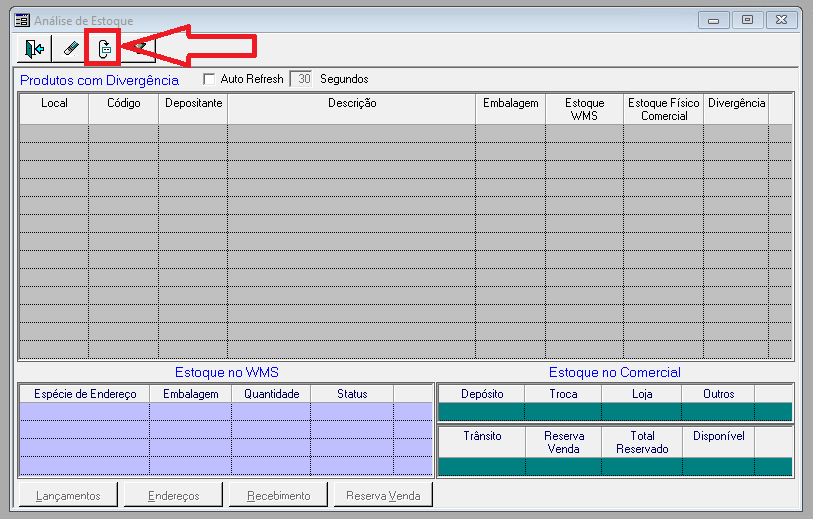Click the Status column header
The image size is (813, 519).
point(352,394)
